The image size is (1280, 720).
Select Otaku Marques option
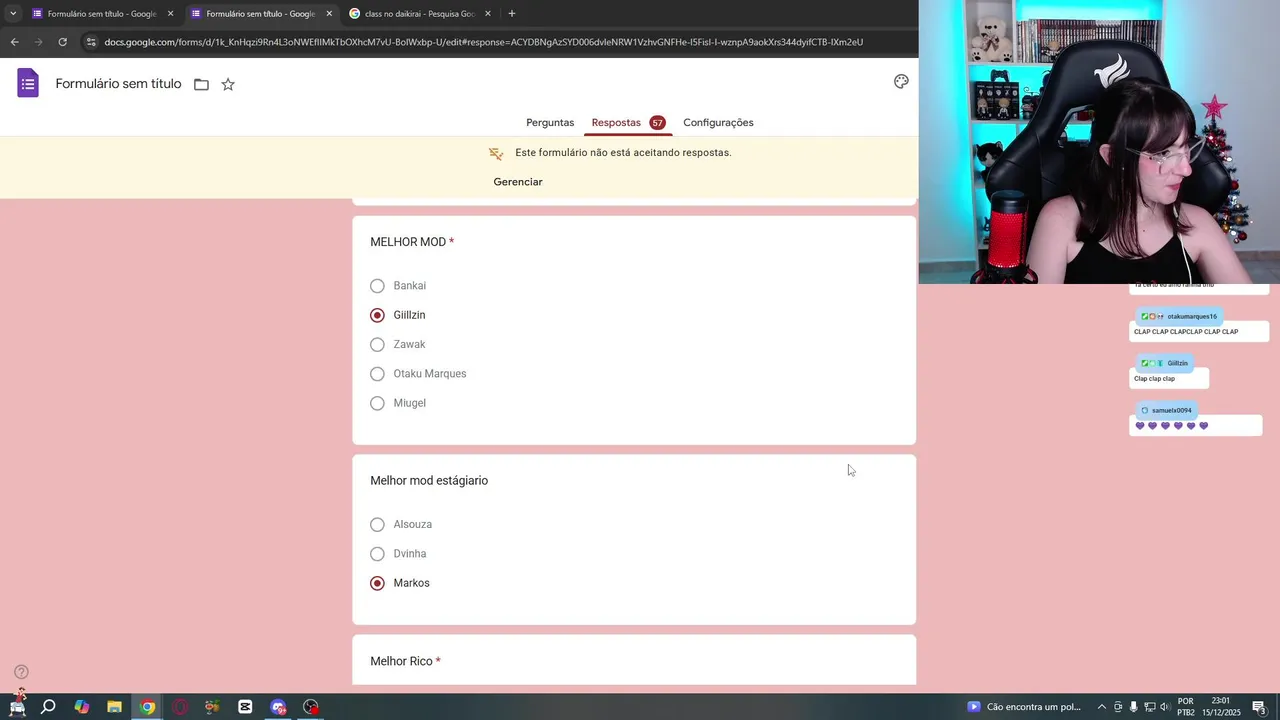point(377,374)
